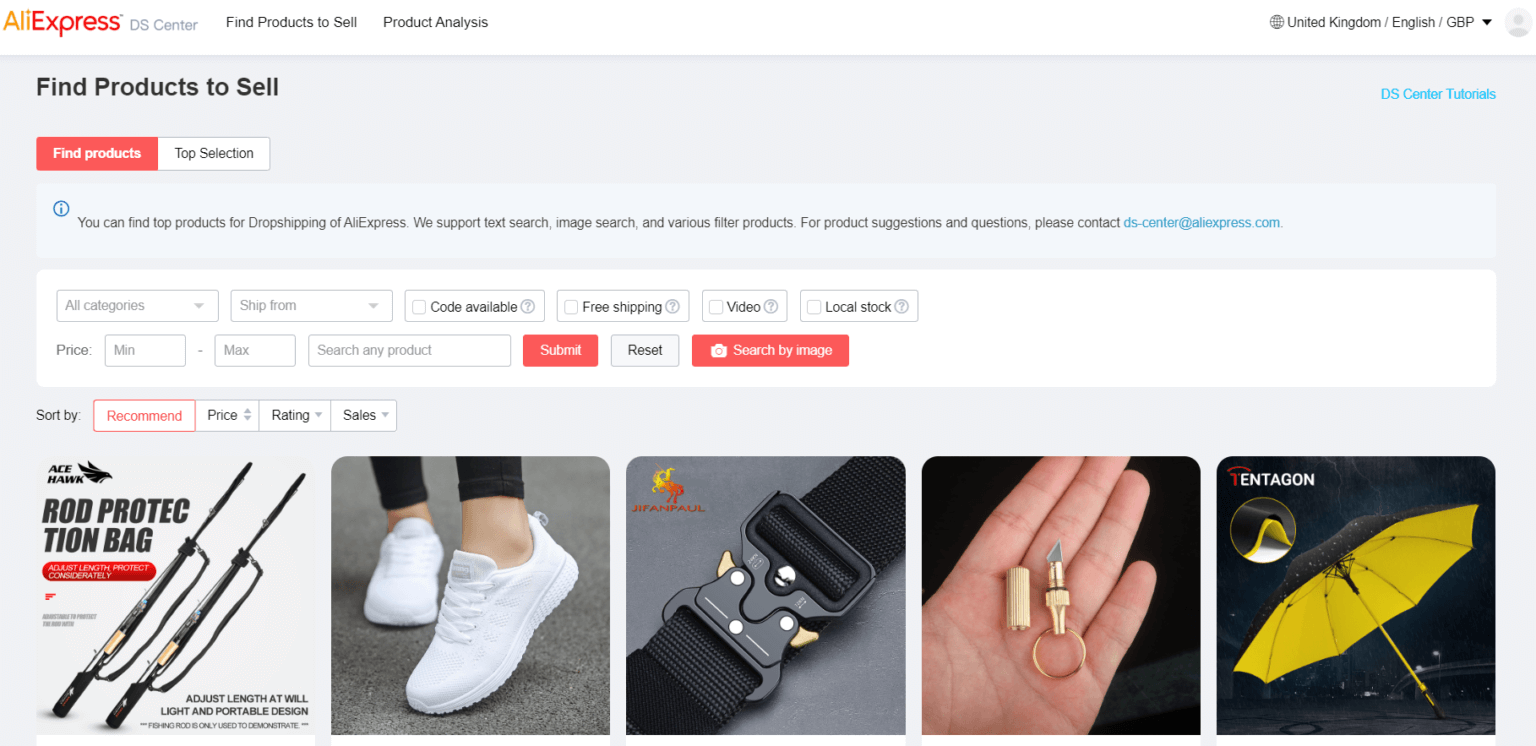Click the help icon beside Video
1536x746 pixels.
[x=771, y=307]
